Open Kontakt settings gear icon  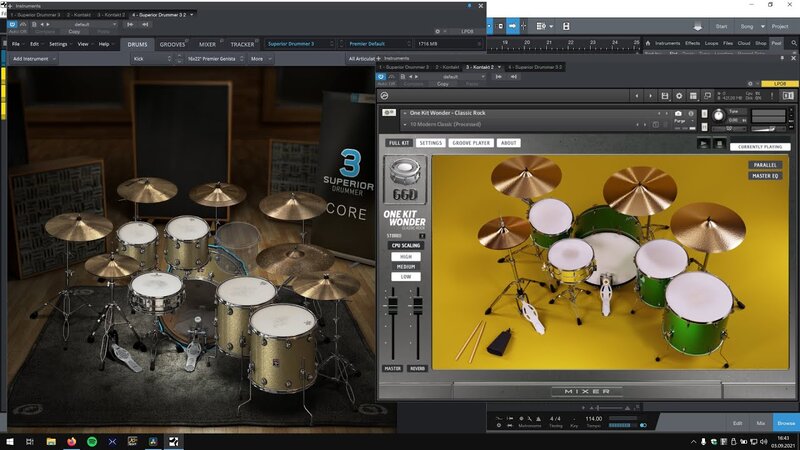pyautogui.click(x=680, y=95)
